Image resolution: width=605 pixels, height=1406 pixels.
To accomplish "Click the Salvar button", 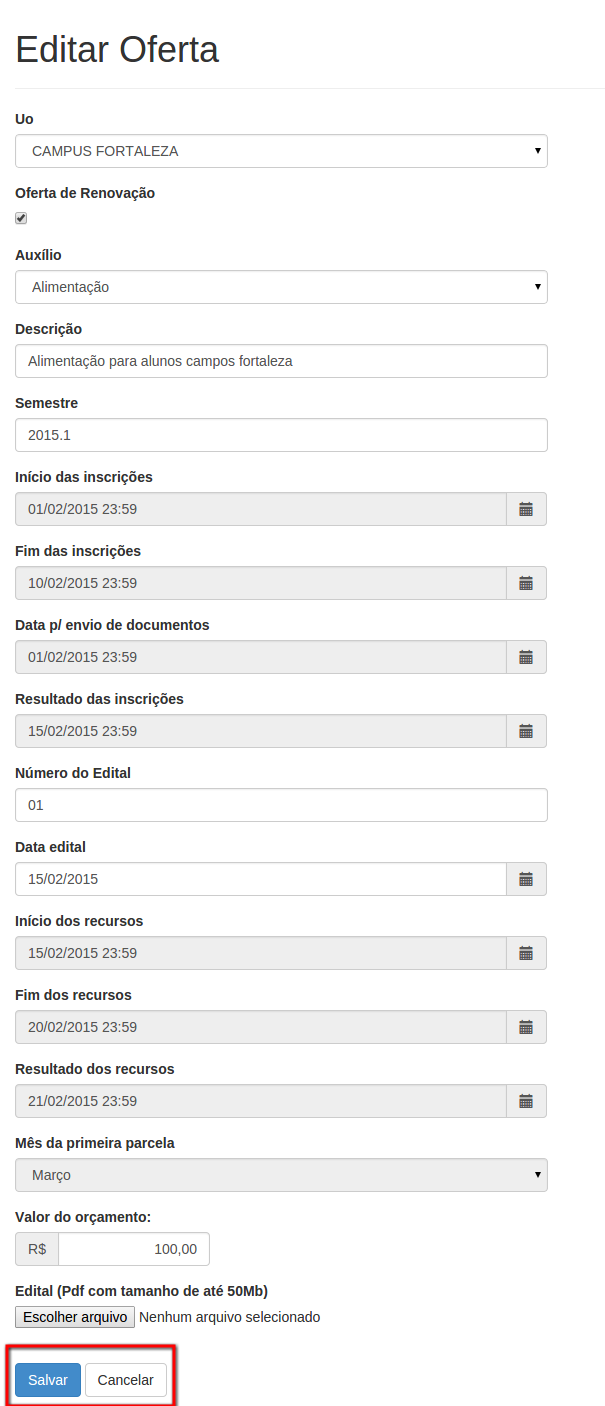I will [x=48, y=1380].
